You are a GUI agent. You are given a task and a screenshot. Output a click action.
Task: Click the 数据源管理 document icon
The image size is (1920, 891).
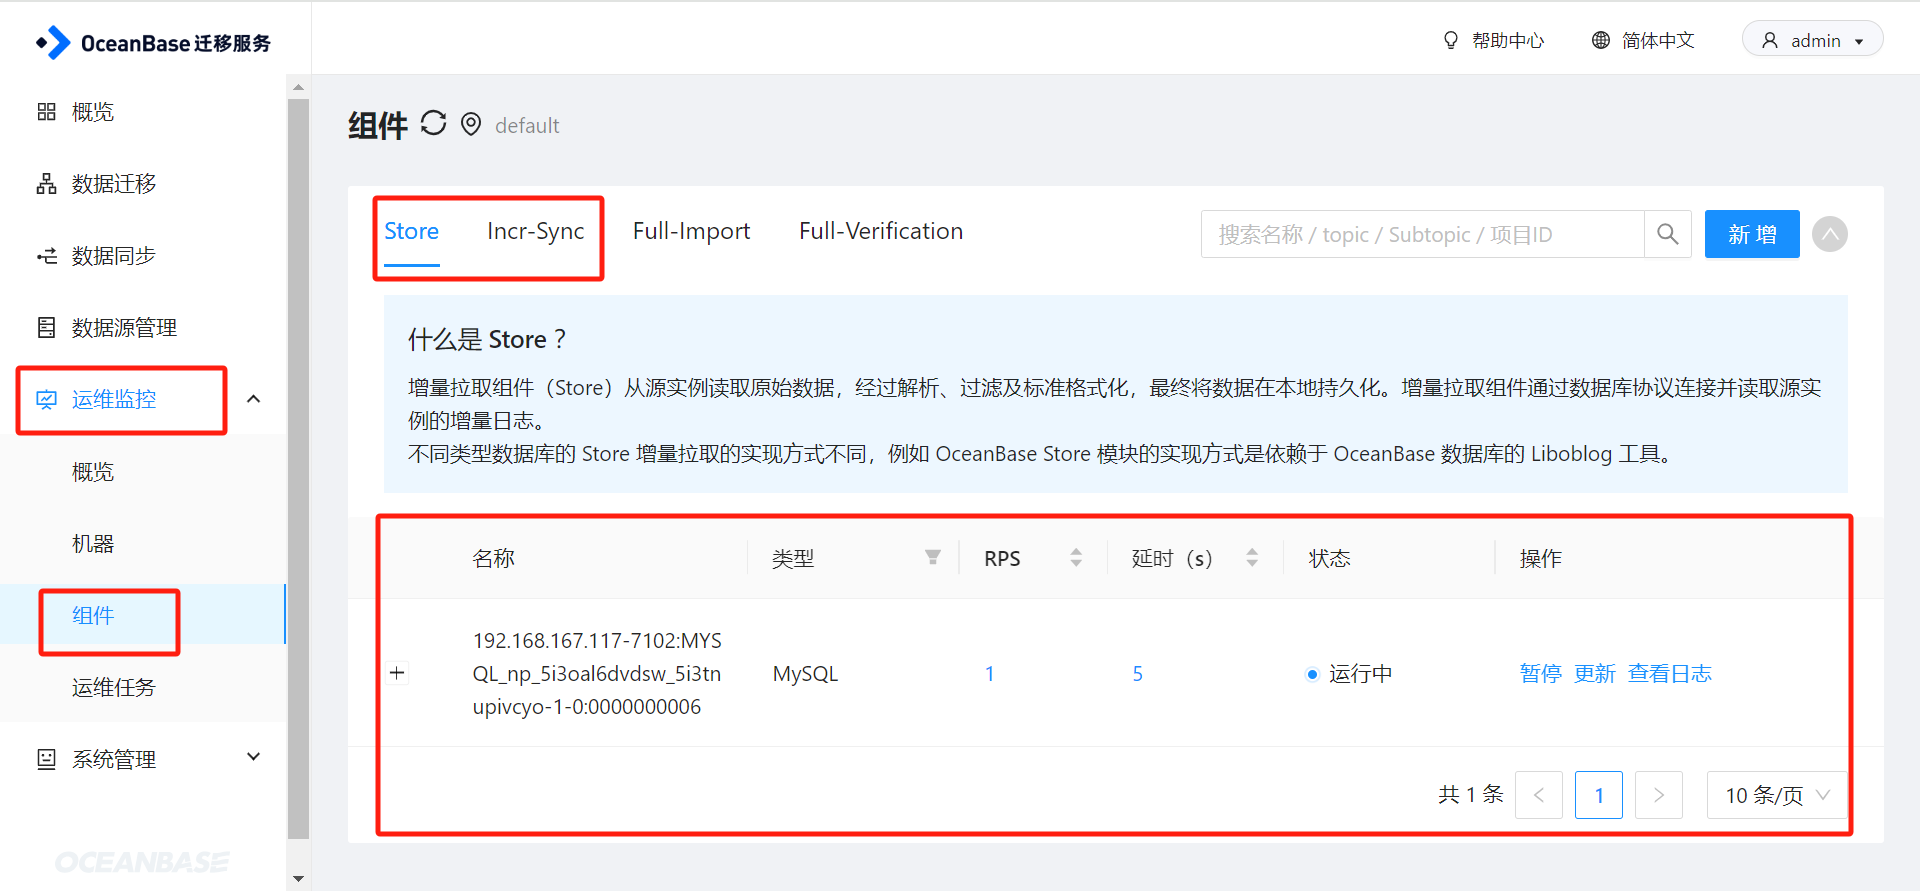coord(46,328)
